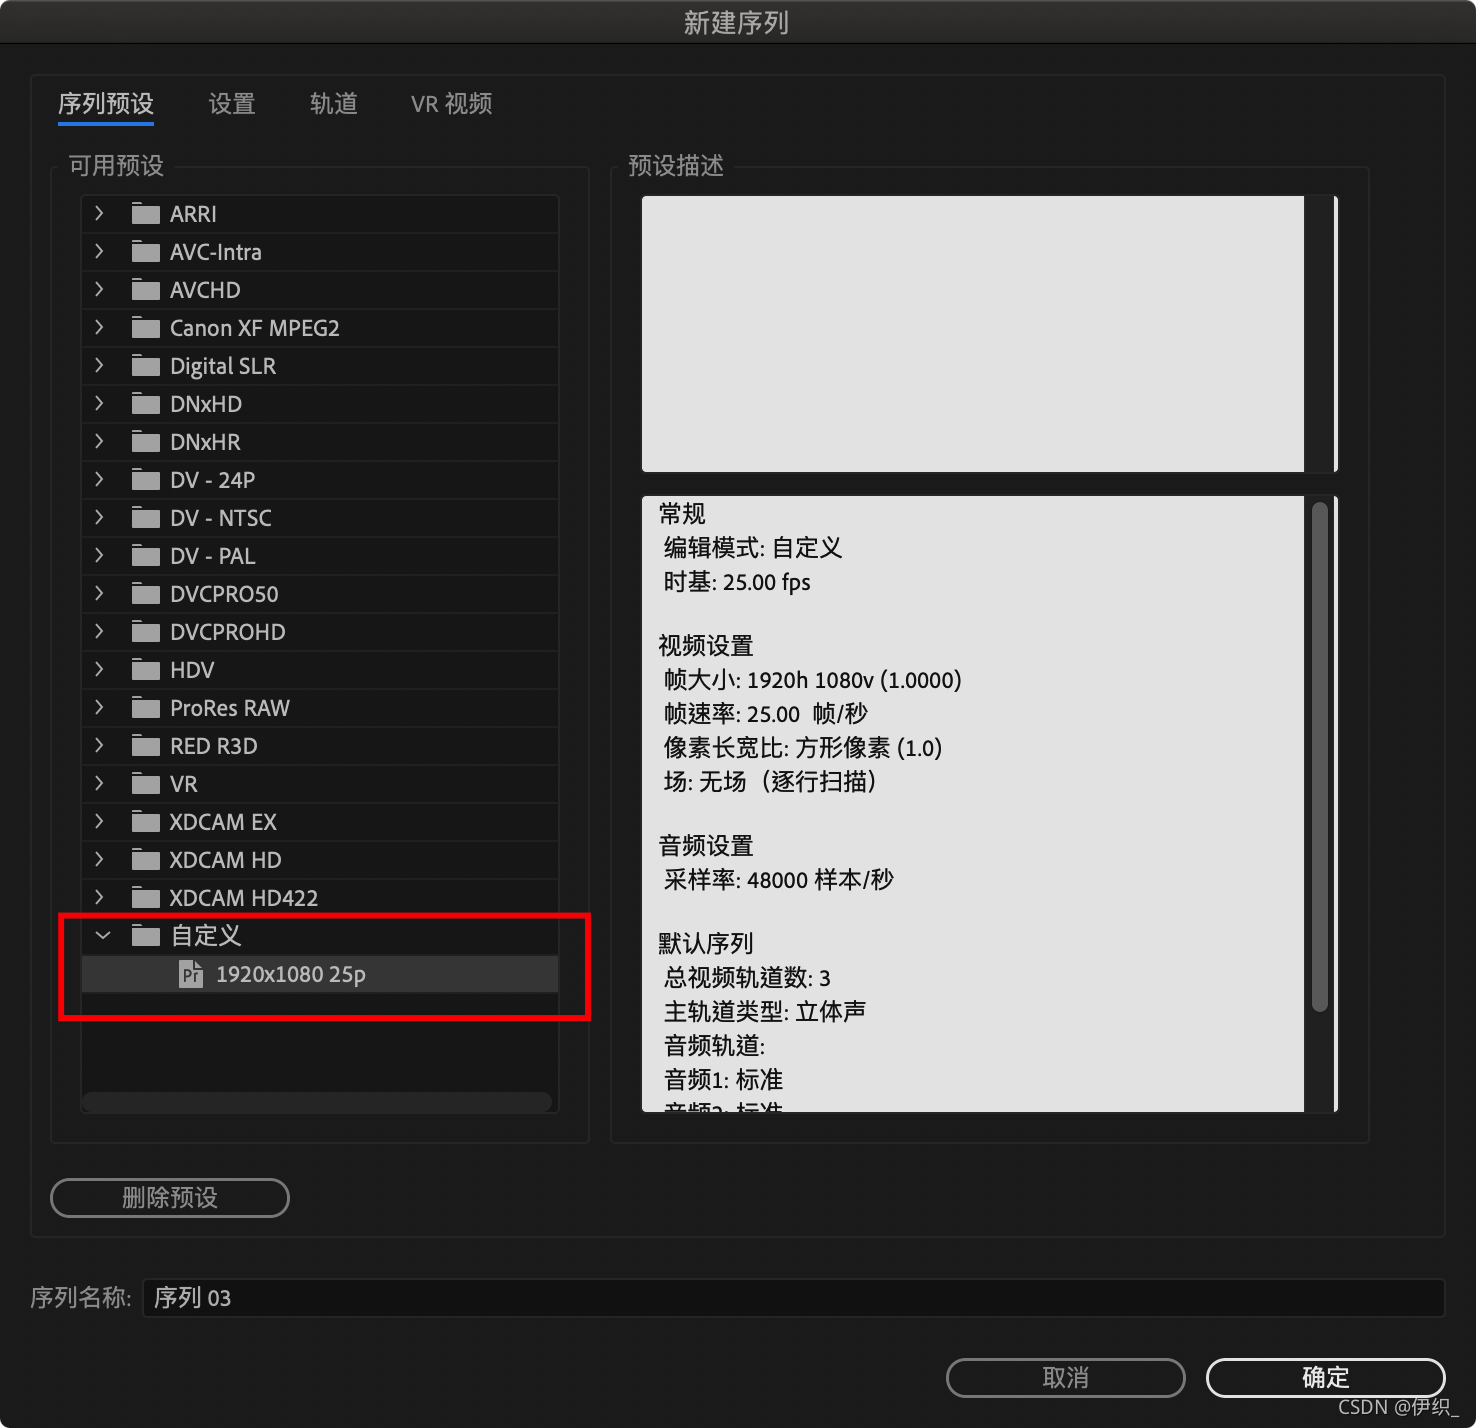Click the text '采样率: 48000 样本/秒'

[x=779, y=880]
